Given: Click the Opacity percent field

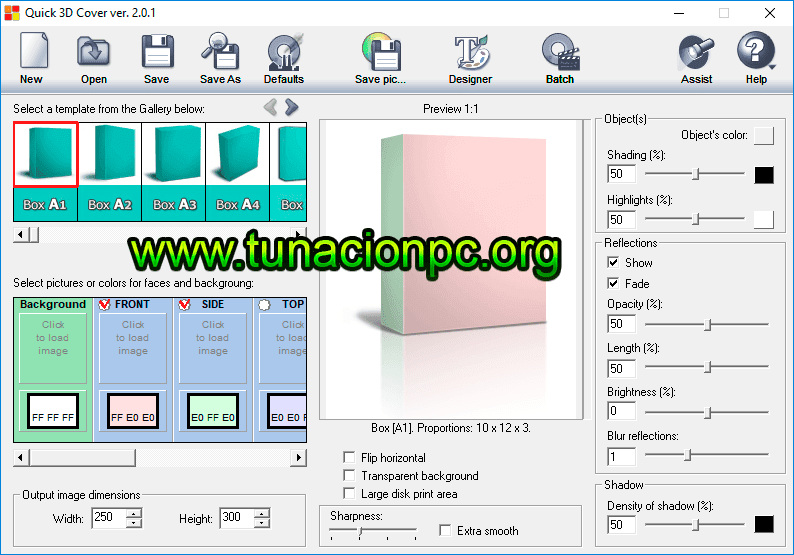Looking at the screenshot, I should coord(621,324).
